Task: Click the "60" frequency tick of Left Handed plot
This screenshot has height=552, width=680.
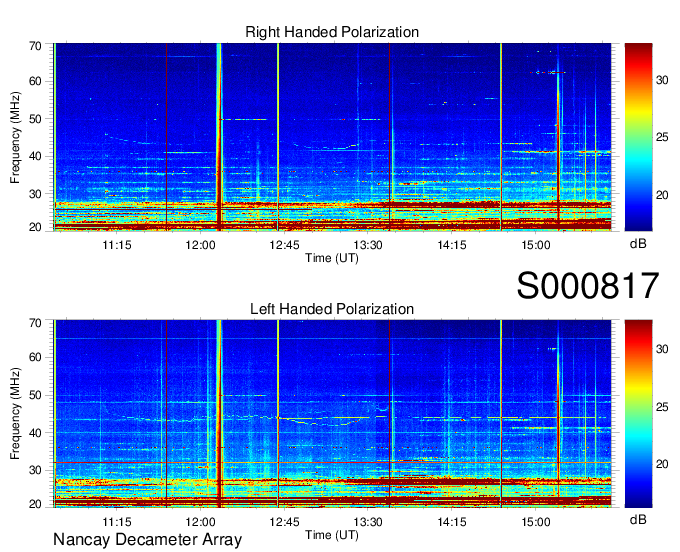Action: pyautogui.click(x=36, y=358)
